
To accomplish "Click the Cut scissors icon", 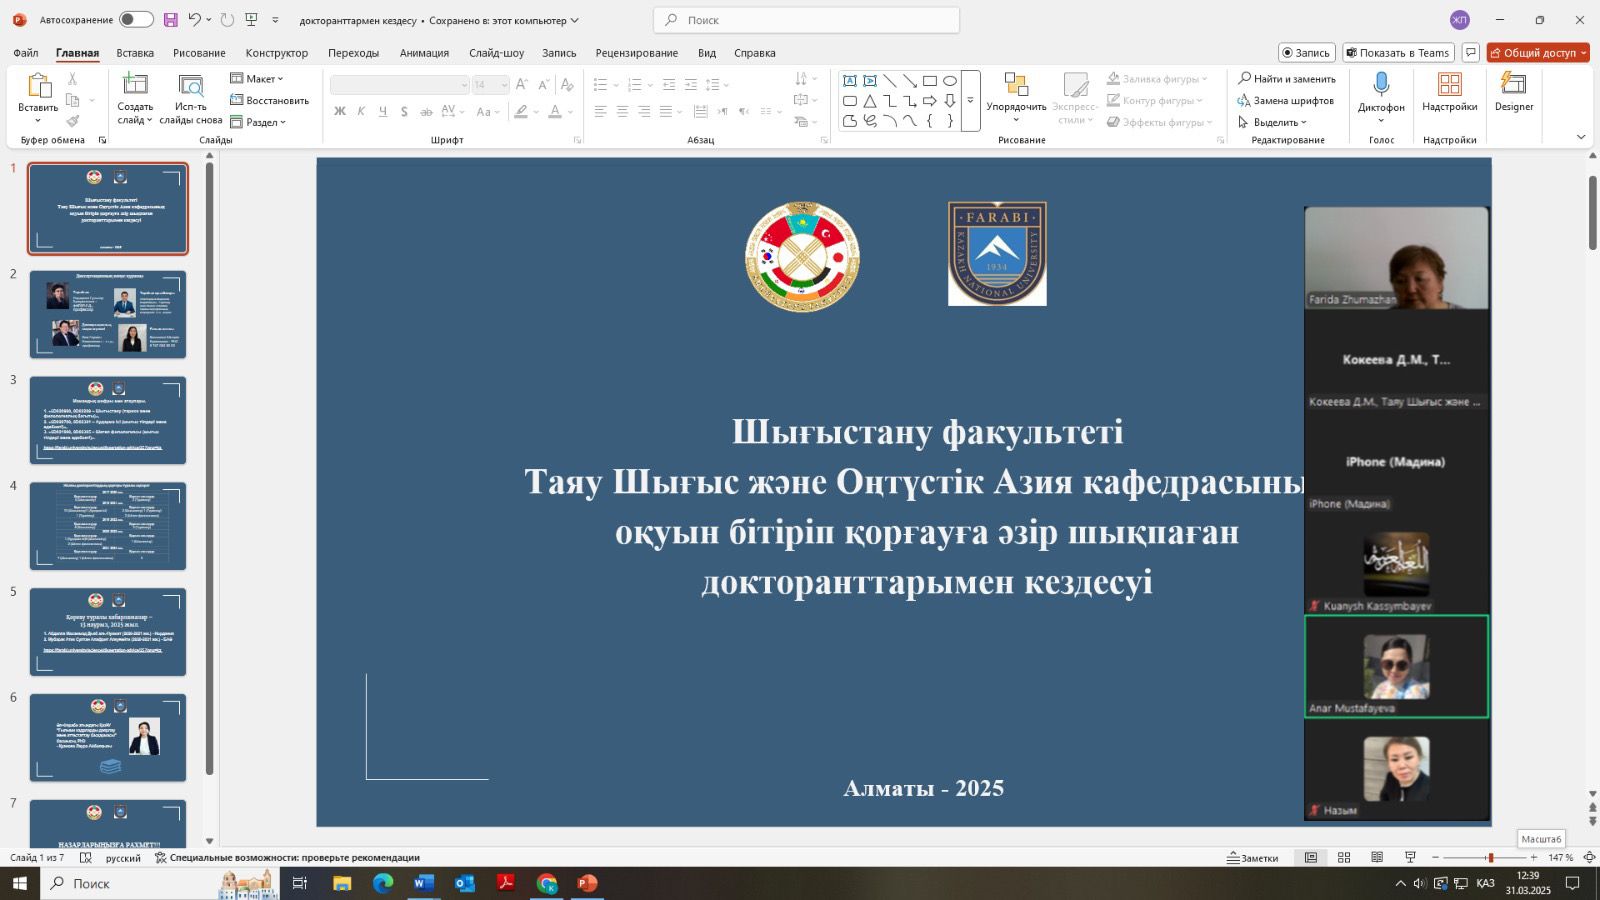I will (x=72, y=78).
